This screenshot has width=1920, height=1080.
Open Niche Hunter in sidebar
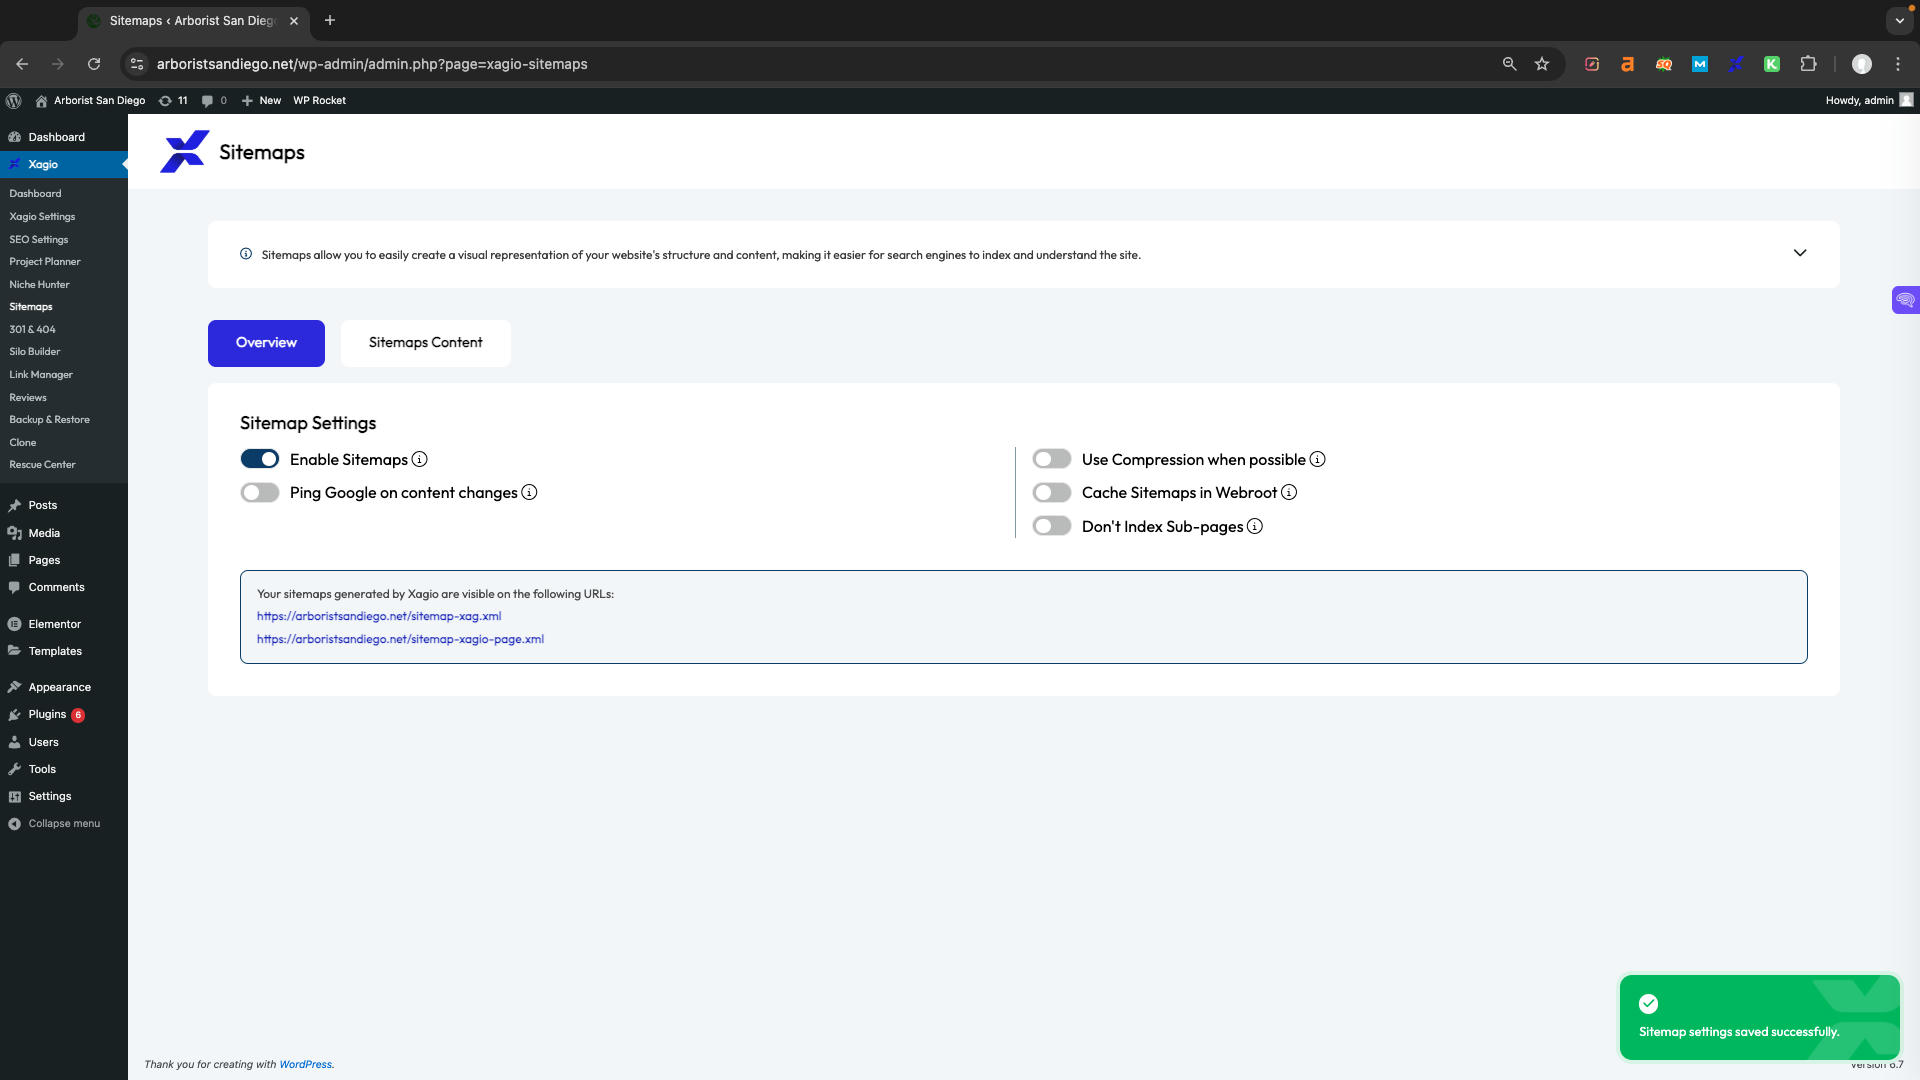[39, 285]
